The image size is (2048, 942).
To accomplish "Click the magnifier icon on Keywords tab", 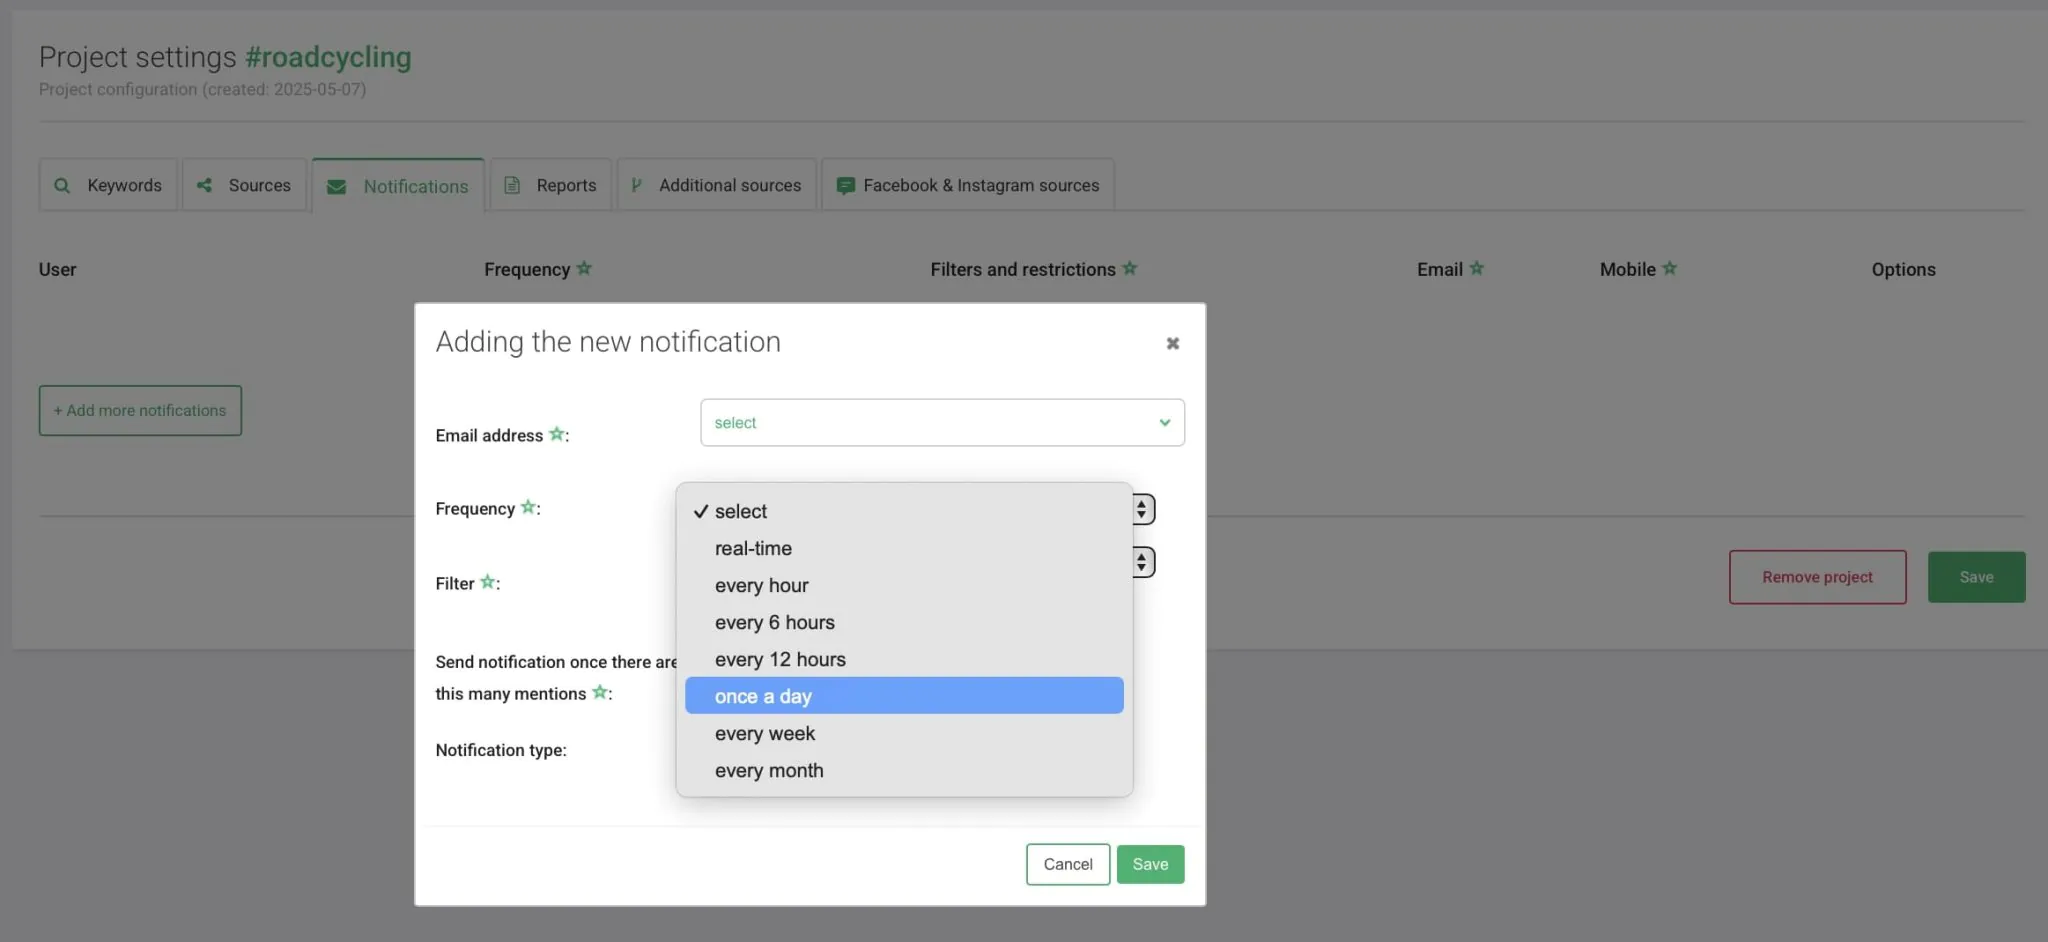I will point(62,186).
